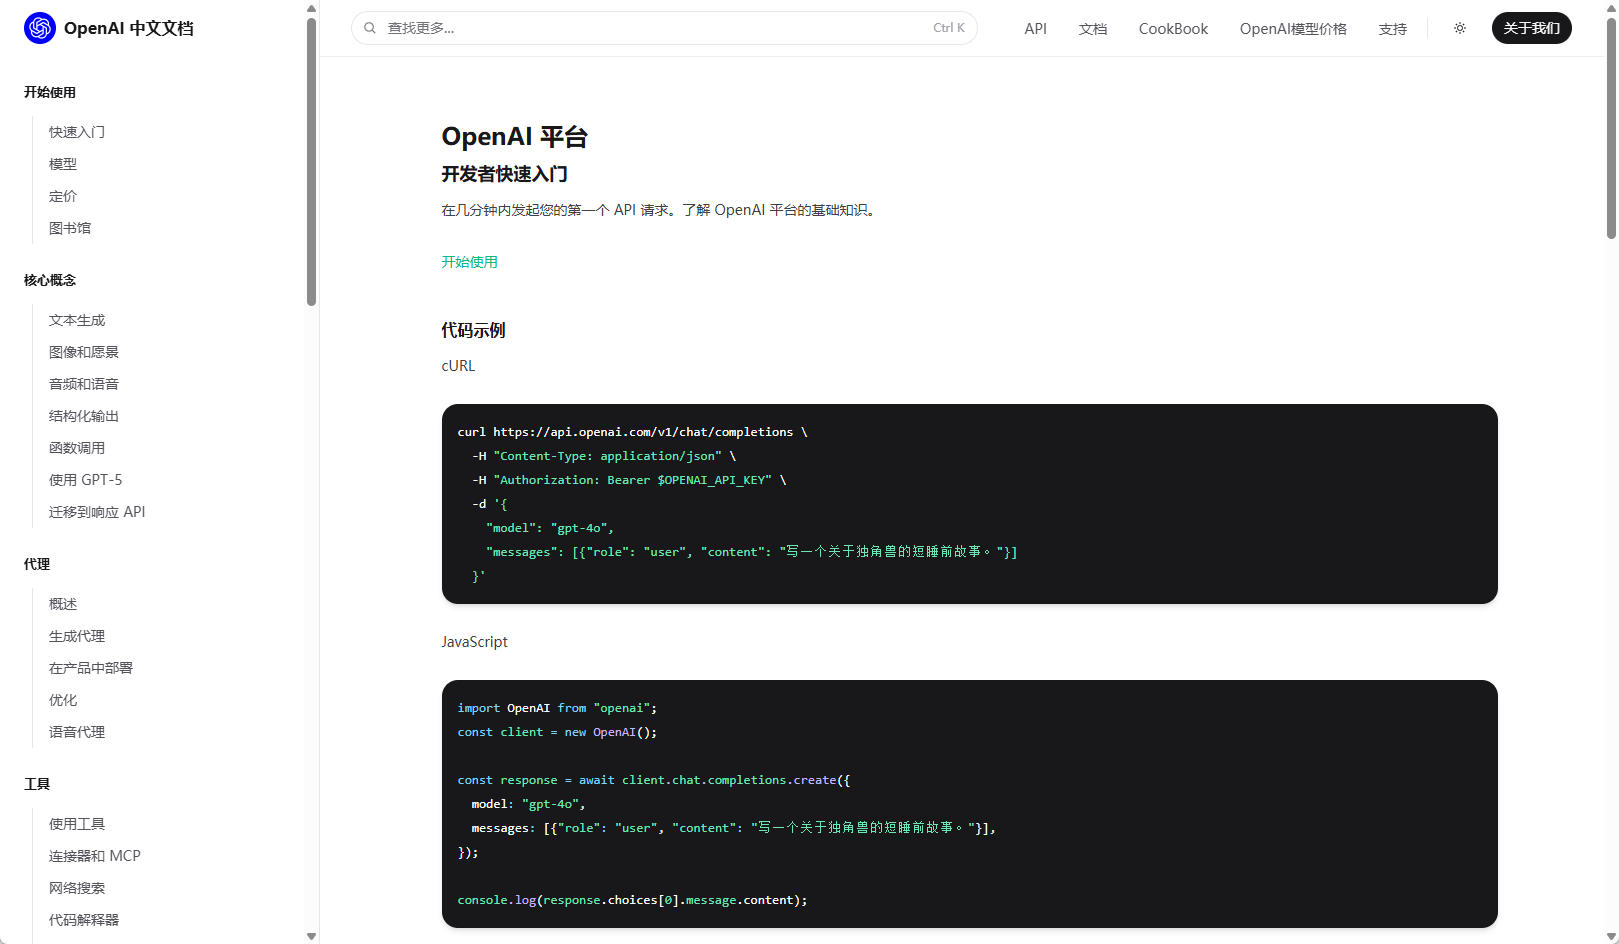This screenshot has height=944, width=1619.
Task: Select 模型 from the sidebar
Action: pyautogui.click(x=62, y=164)
